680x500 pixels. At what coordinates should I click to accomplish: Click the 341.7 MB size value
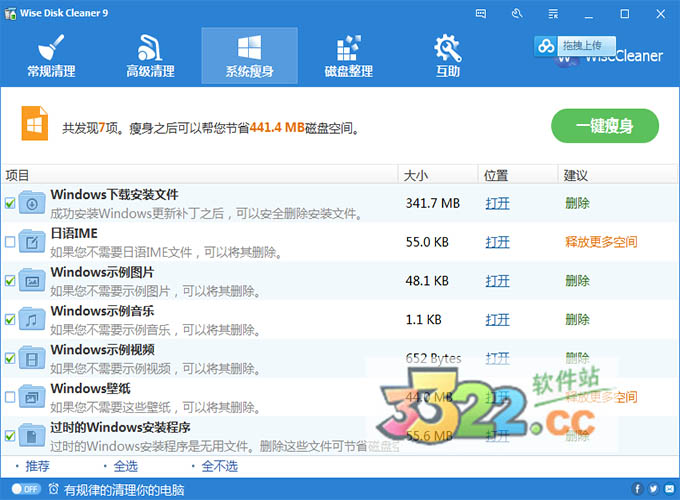click(432, 203)
